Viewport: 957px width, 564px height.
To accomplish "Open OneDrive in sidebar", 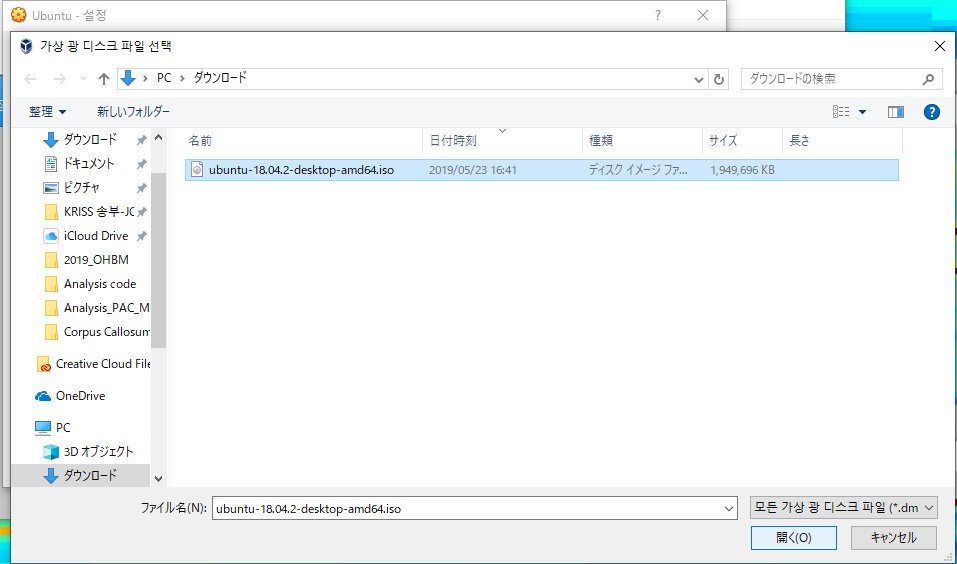I will 80,396.
